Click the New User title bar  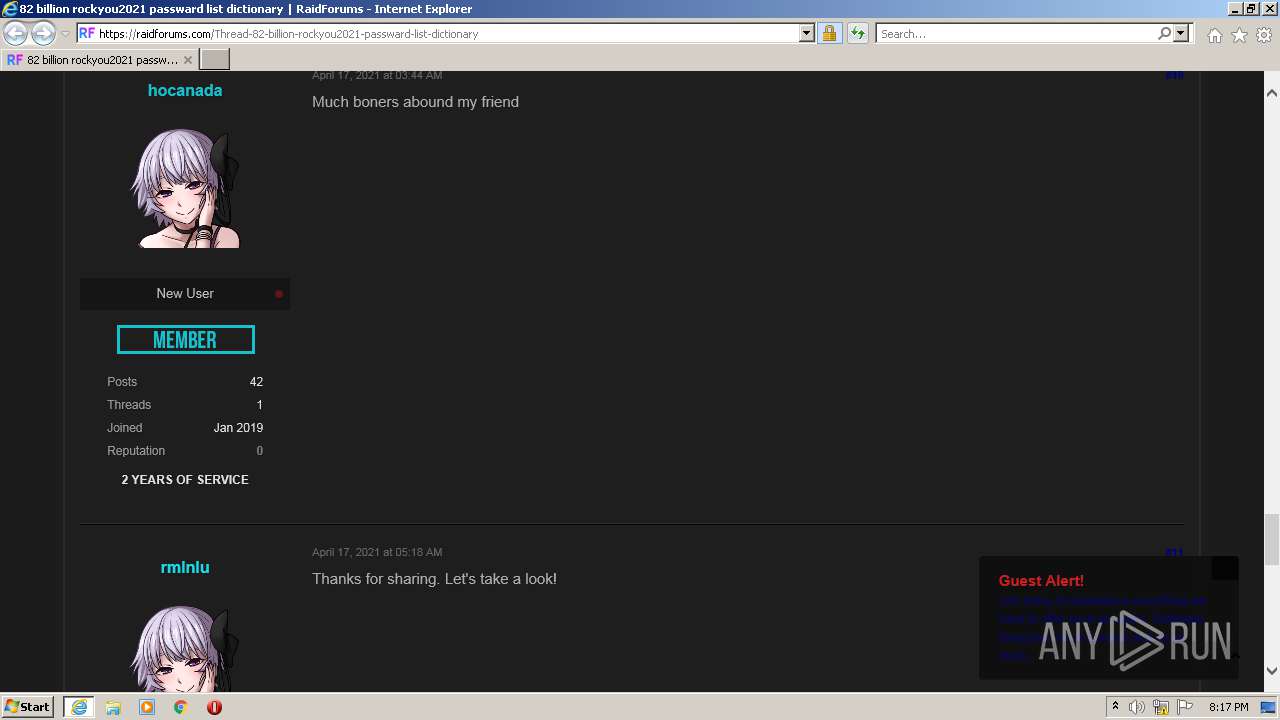pyautogui.click(x=185, y=294)
